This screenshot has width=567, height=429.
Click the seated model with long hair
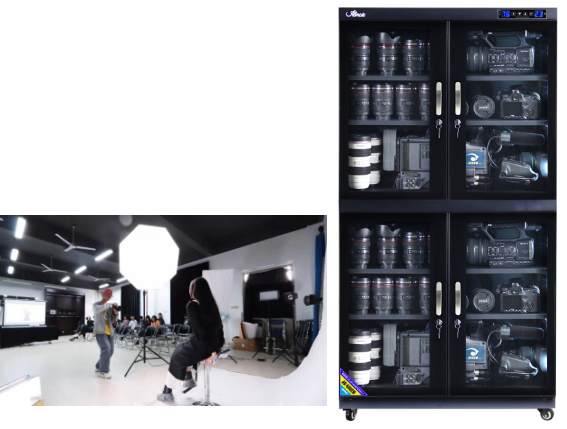[195, 338]
